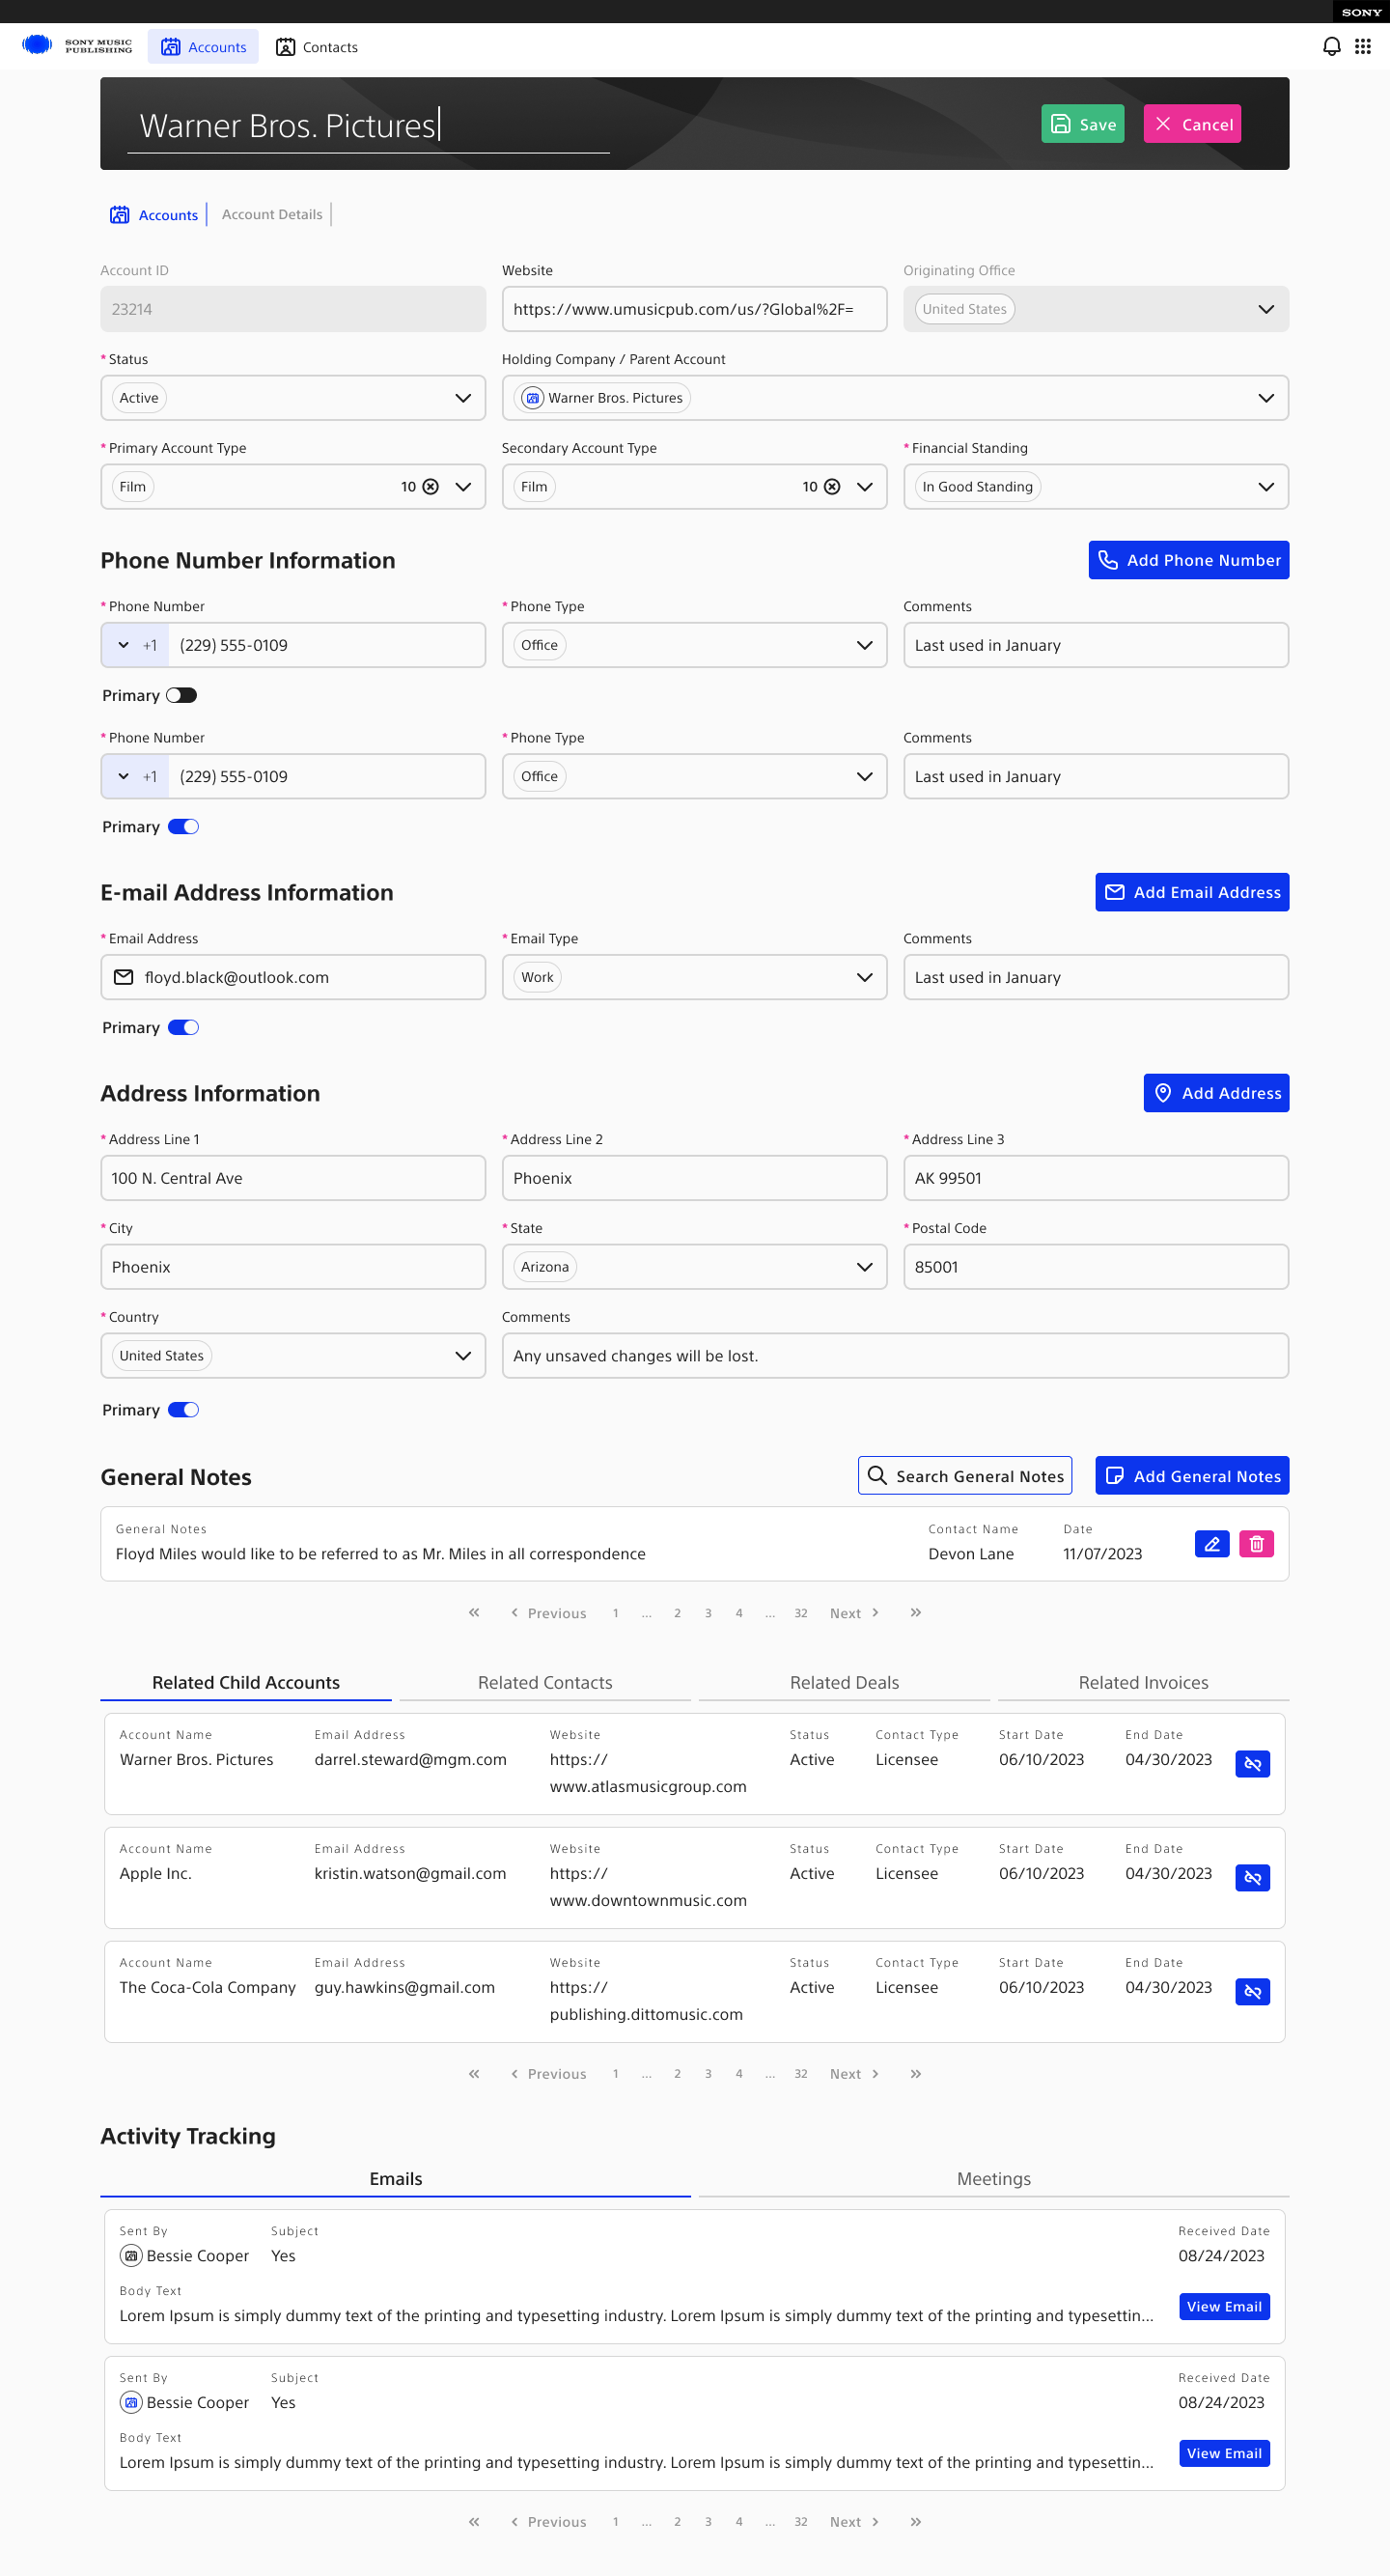
Task: View the second Bessie Cooper email
Action: [x=1224, y=2453]
